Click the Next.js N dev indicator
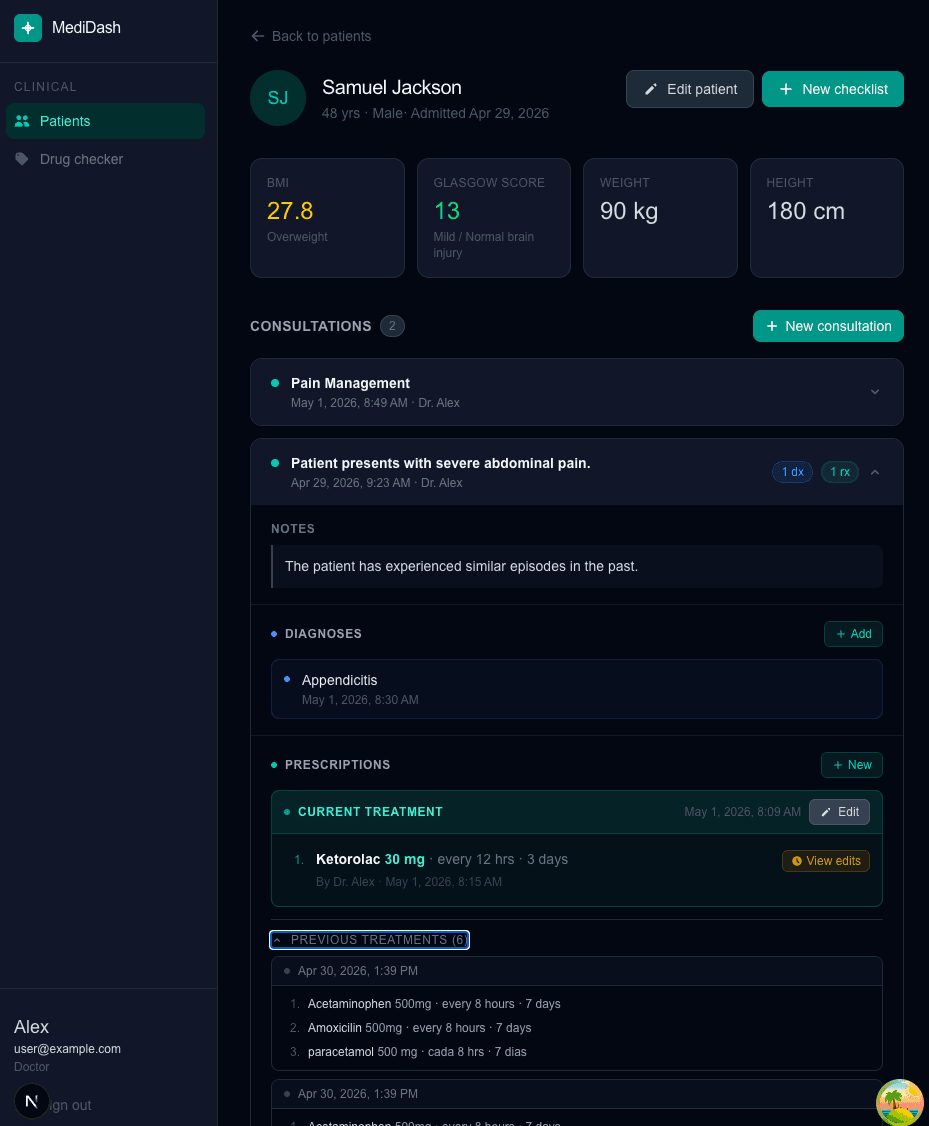 tap(31, 1100)
